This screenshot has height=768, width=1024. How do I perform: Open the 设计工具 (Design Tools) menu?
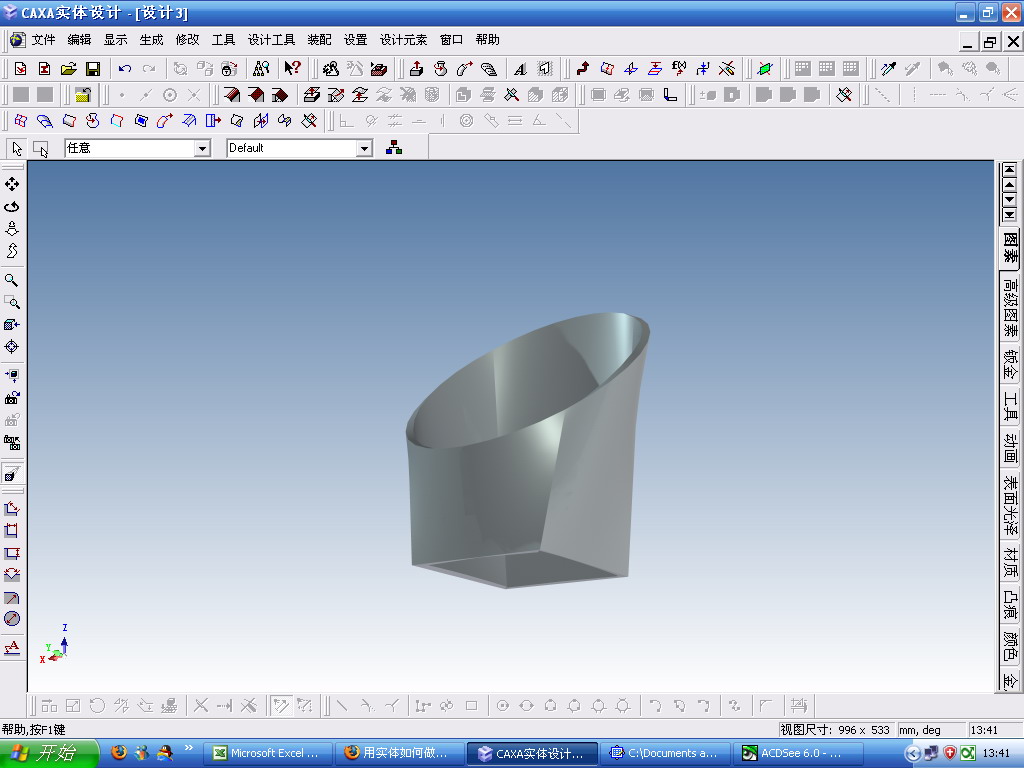(x=271, y=40)
